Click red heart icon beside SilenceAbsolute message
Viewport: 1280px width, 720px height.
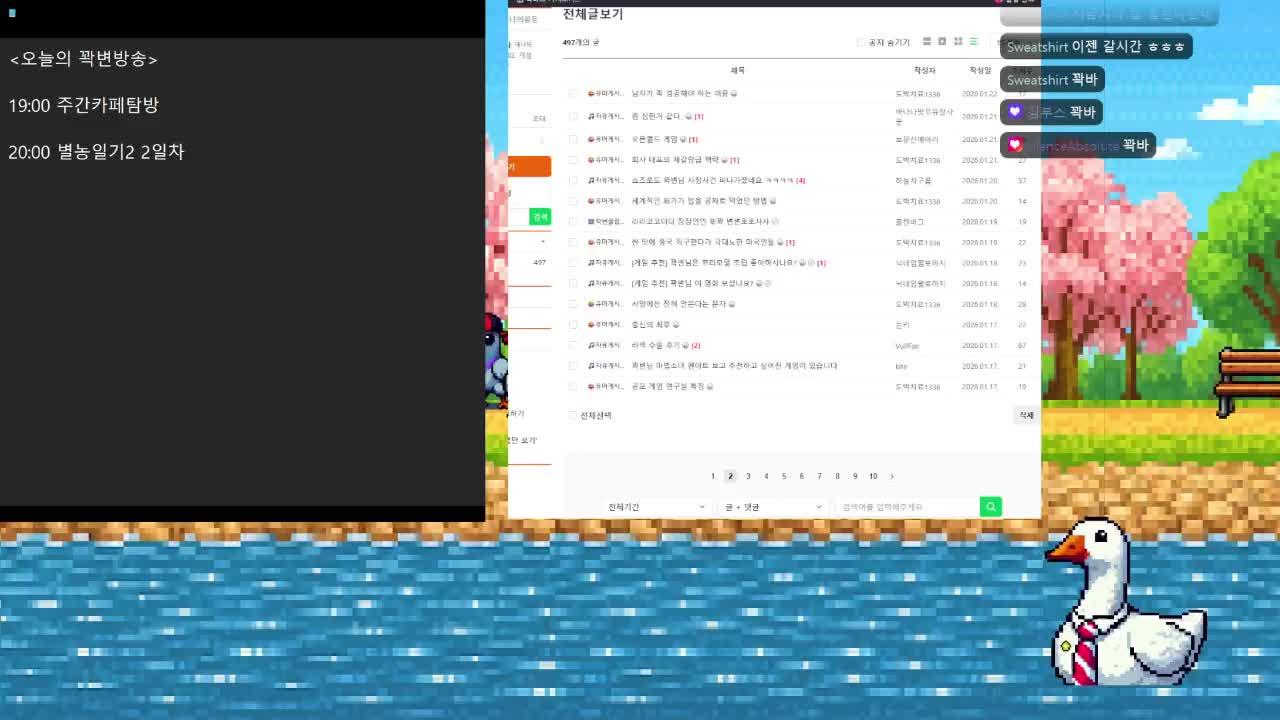pyautogui.click(x=1016, y=145)
